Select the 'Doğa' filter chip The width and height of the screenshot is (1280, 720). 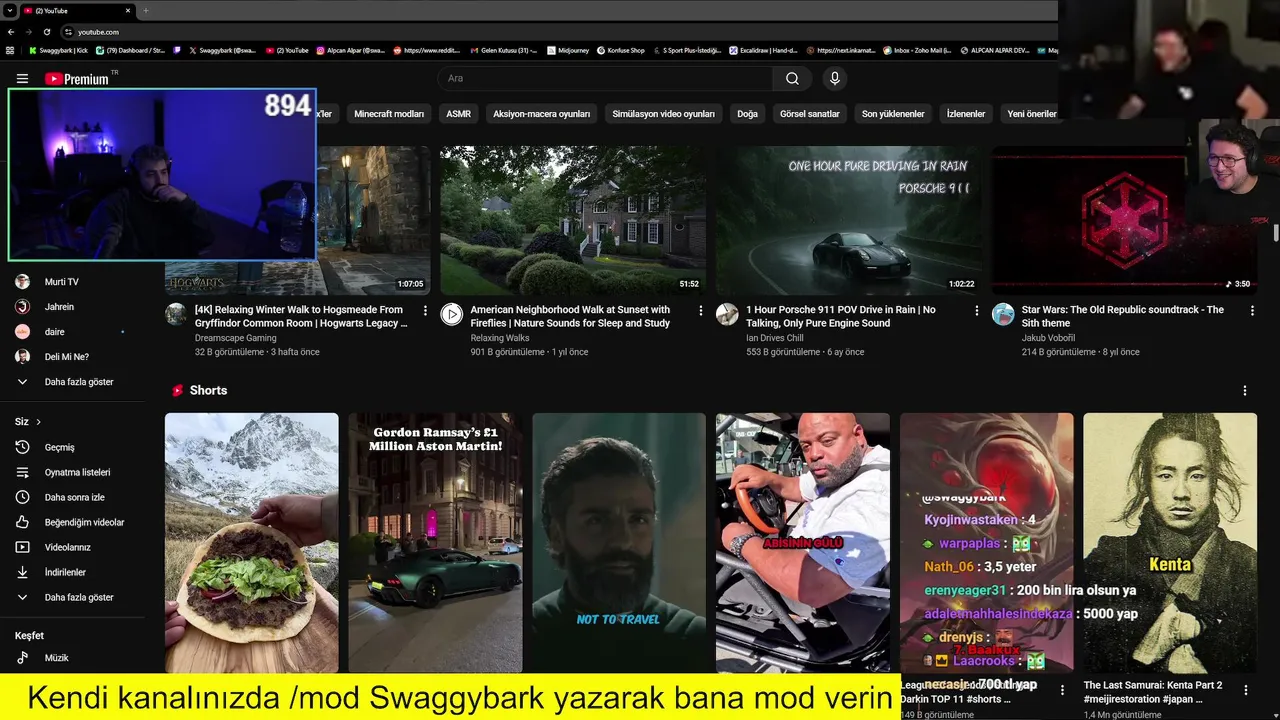coord(747,114)
